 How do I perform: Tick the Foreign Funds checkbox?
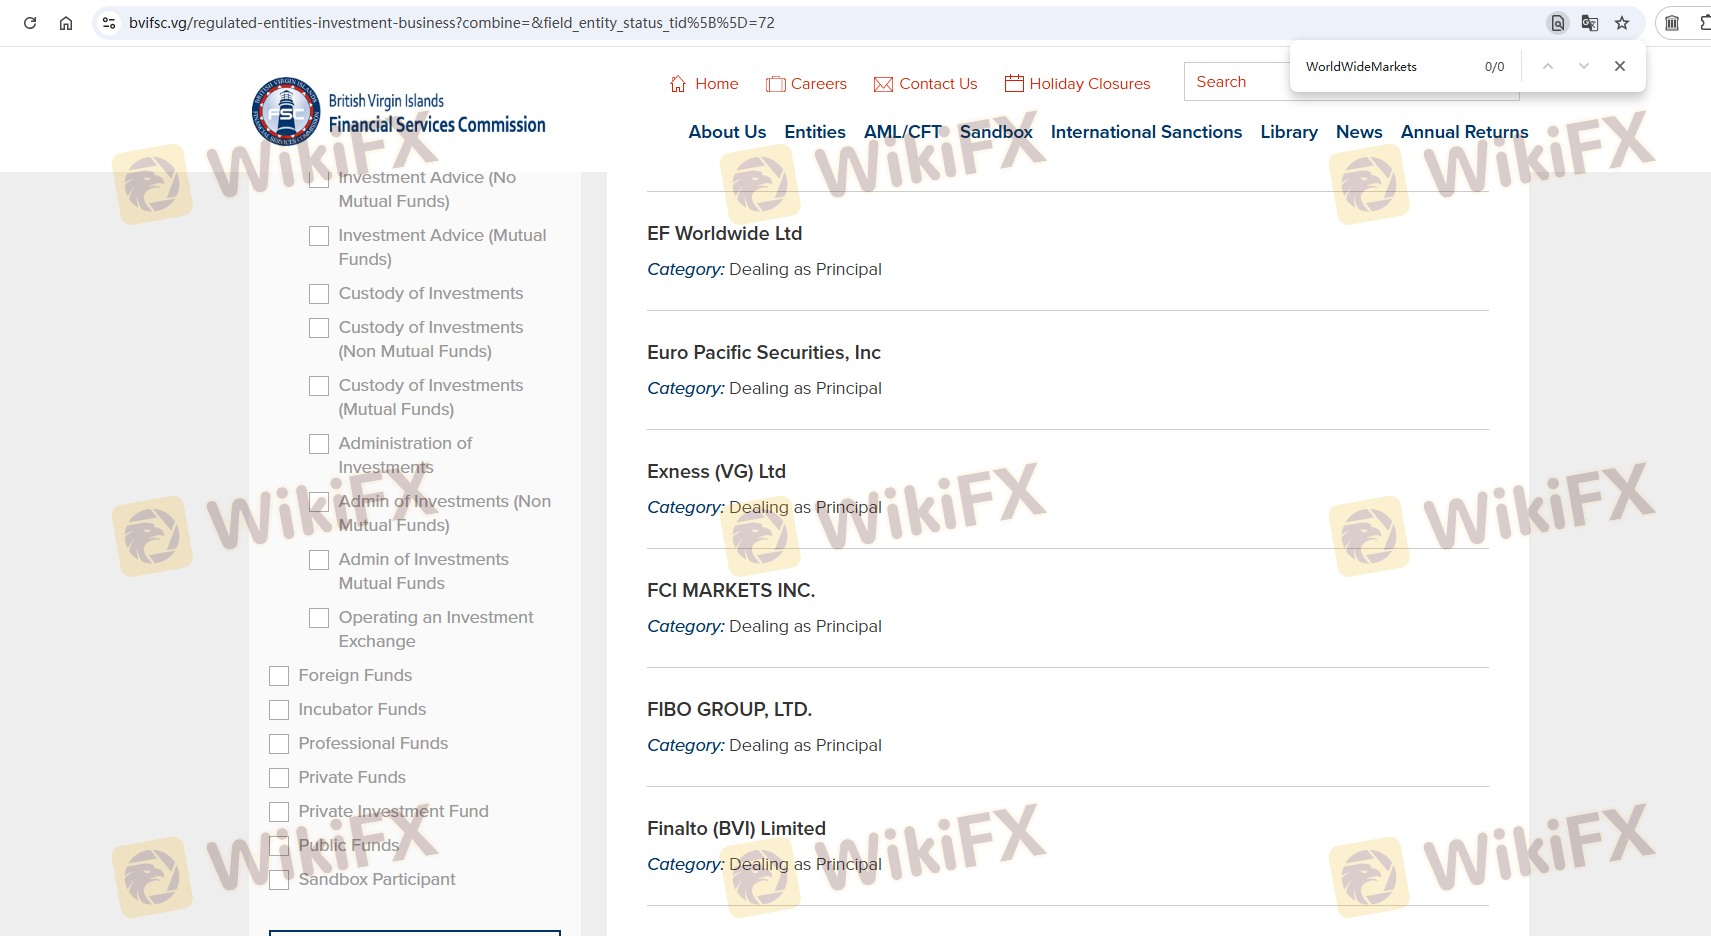point(279,676)
